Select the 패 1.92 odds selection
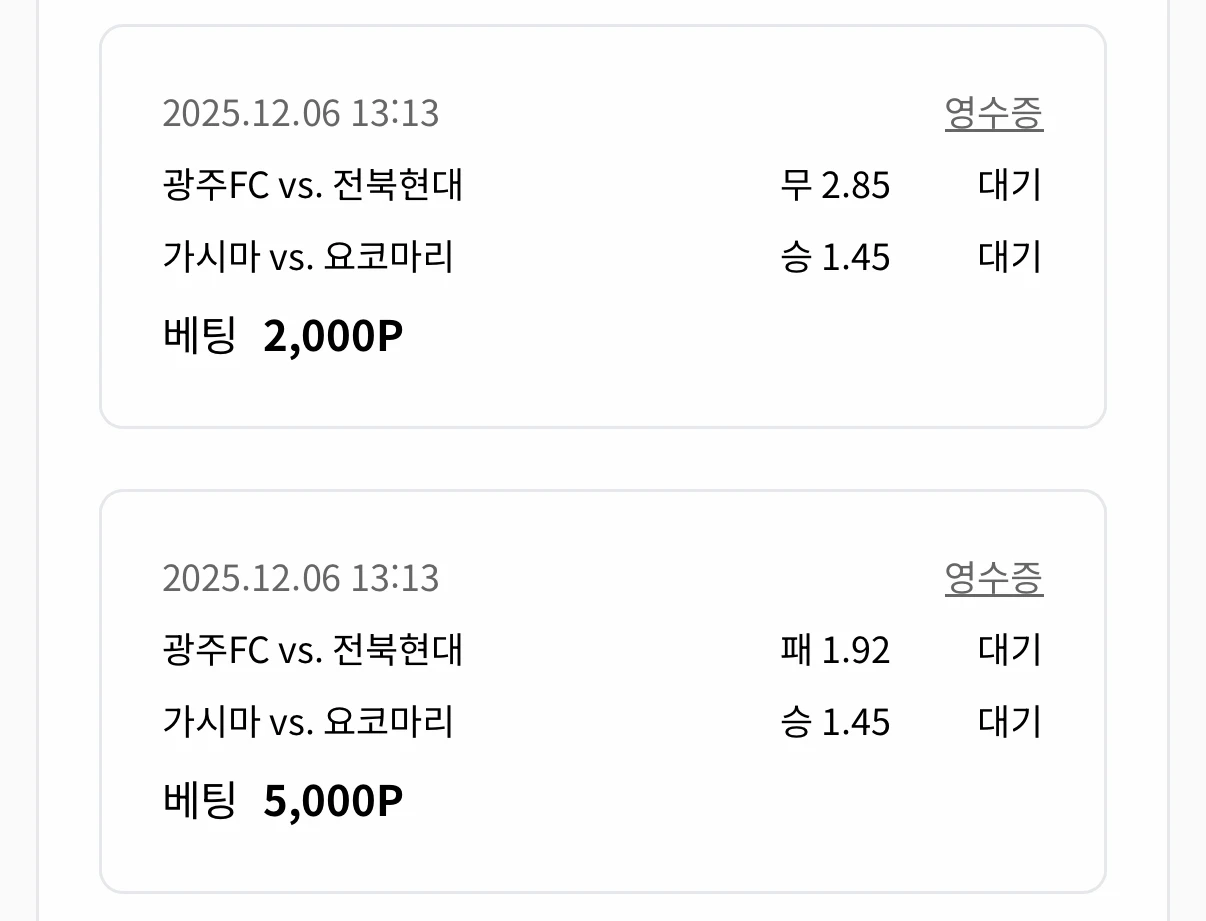The width and height of the screenshot is (1206, 921). (x=835, y=650)
